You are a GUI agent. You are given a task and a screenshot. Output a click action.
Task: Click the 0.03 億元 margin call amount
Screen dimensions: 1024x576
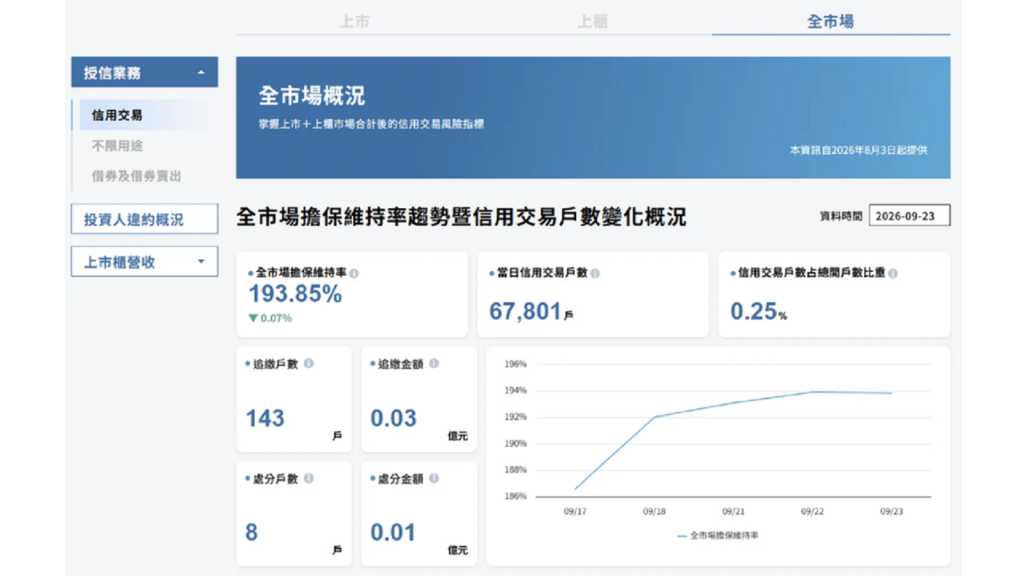click(393, 418)
